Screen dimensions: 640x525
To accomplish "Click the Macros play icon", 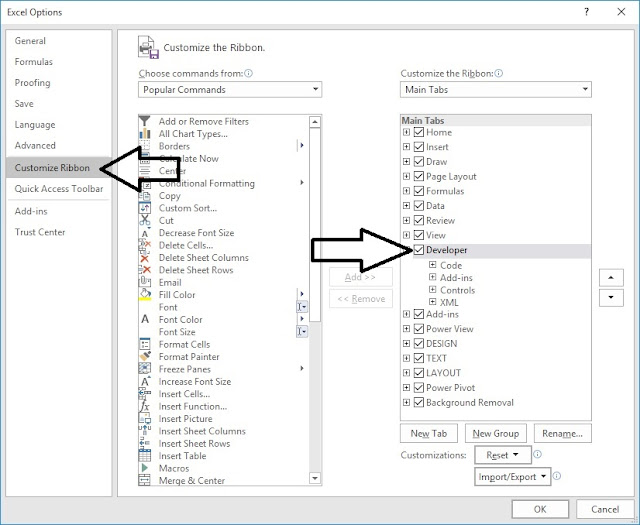I will tap(144, 468).
